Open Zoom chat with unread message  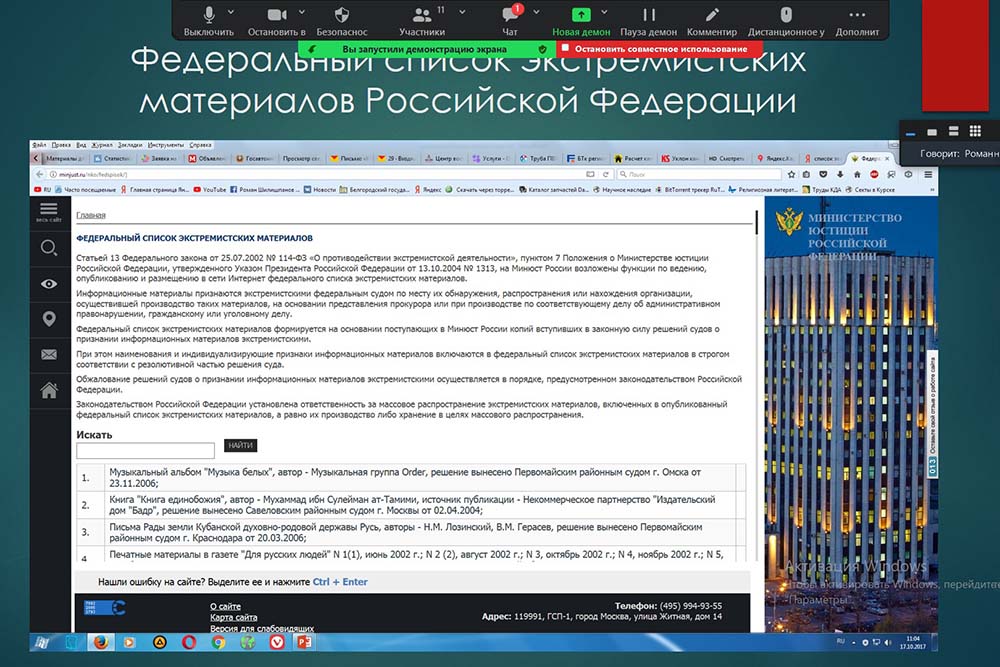pyautogui.click(x=510, y=20)
